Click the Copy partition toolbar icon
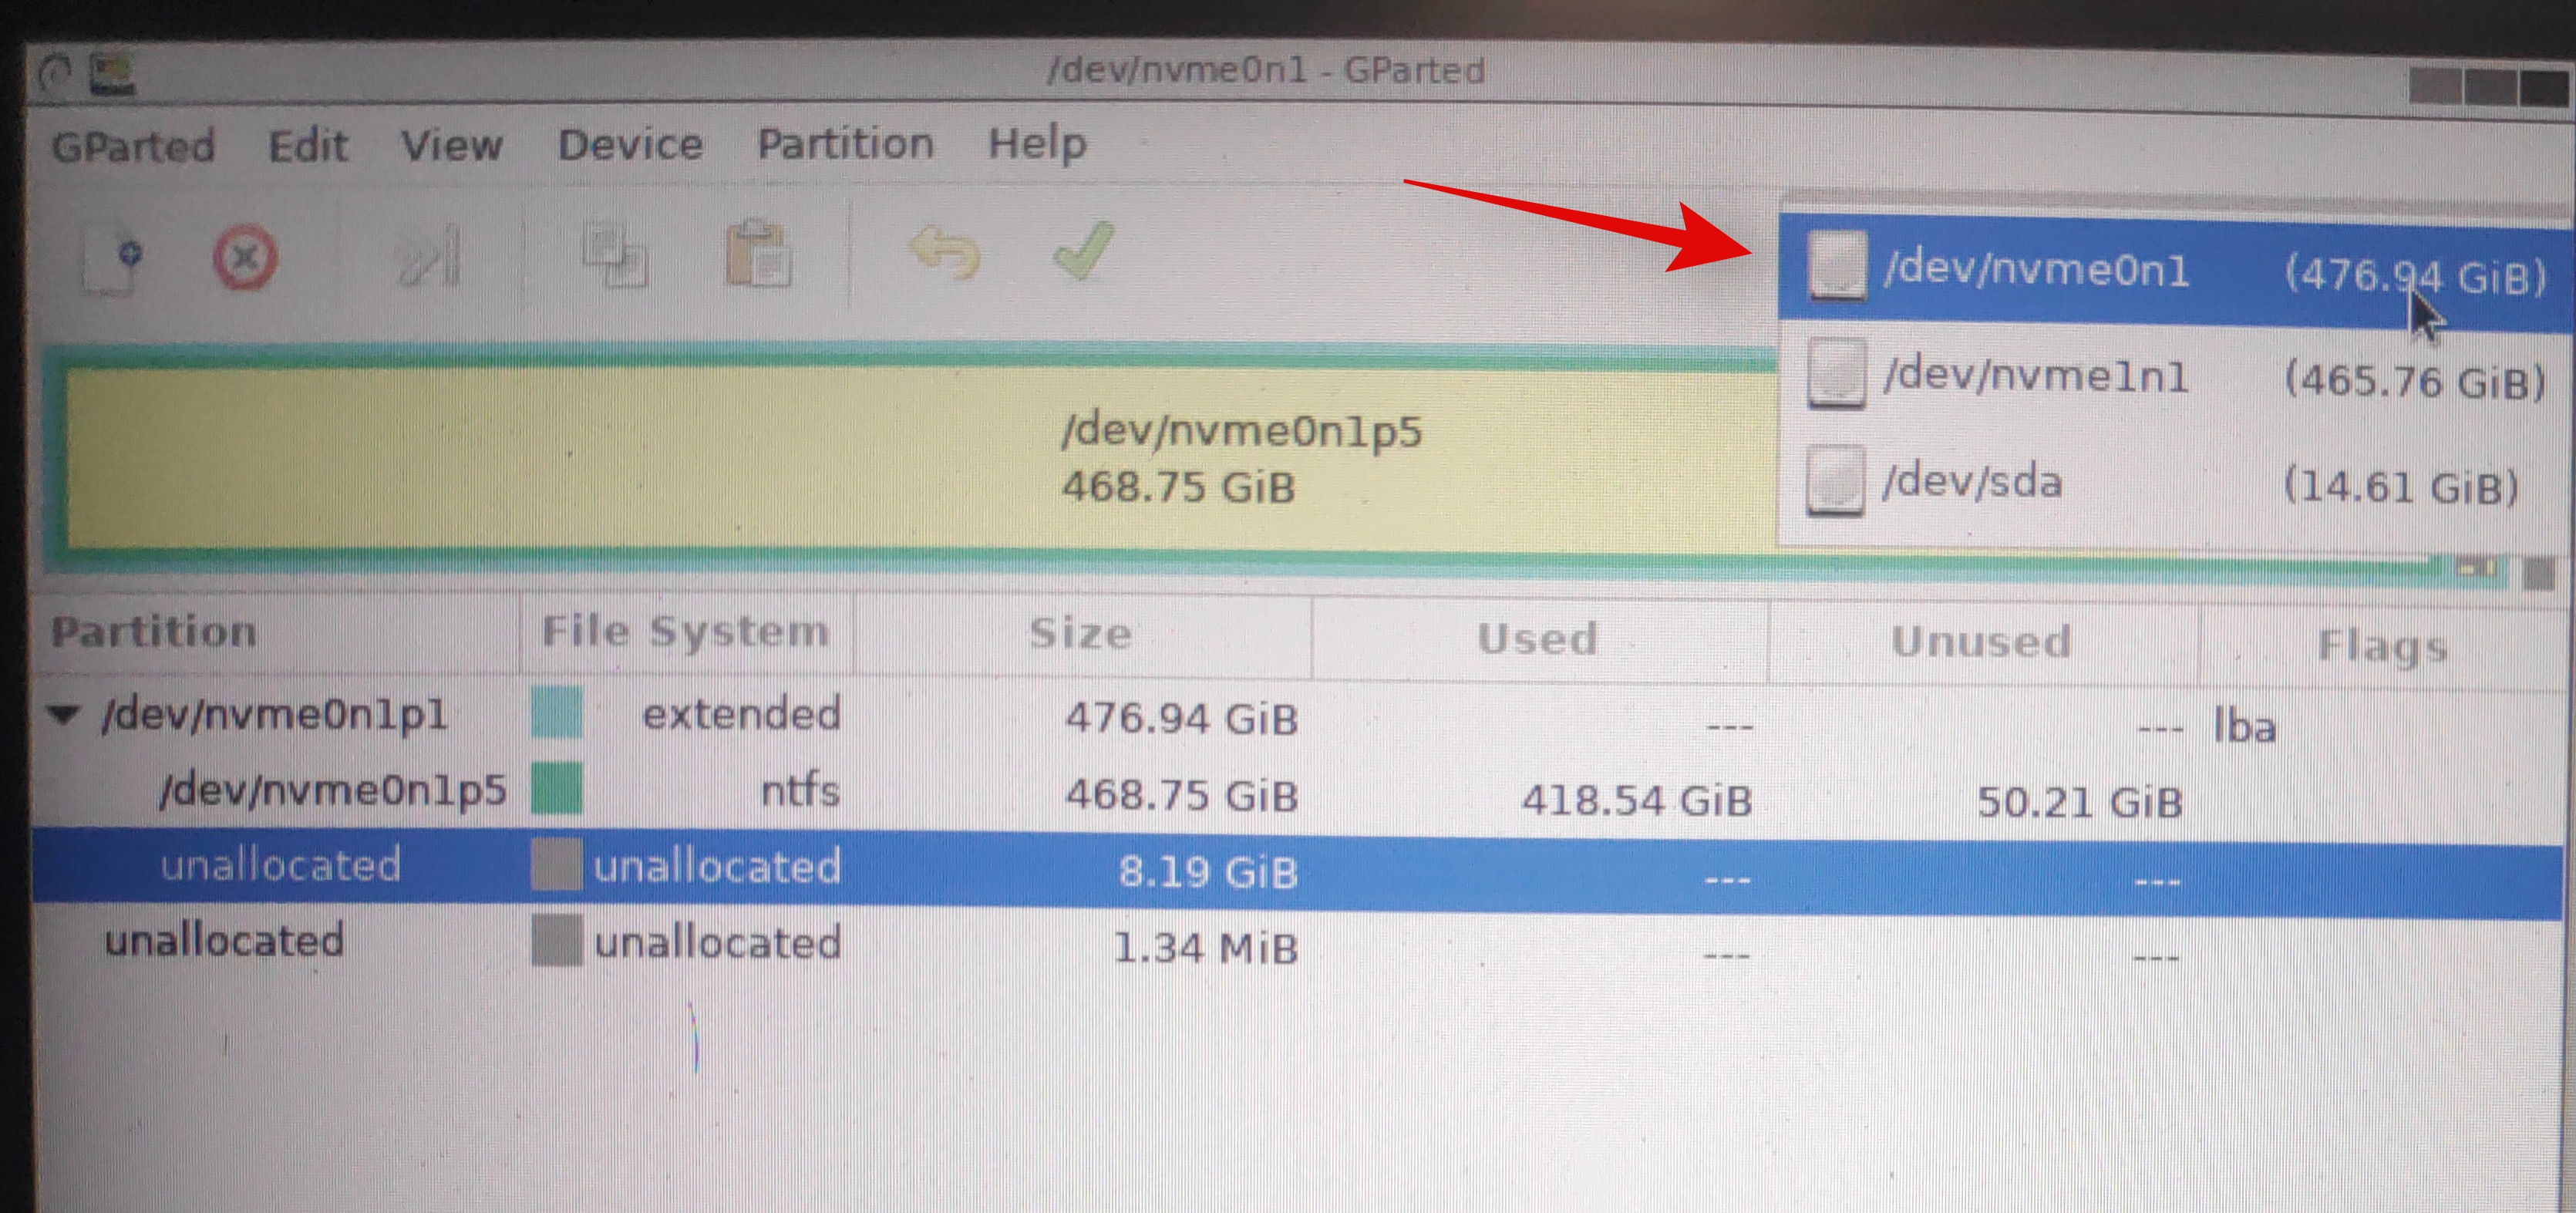The image size is (2576, 1213). click(614, 256)
